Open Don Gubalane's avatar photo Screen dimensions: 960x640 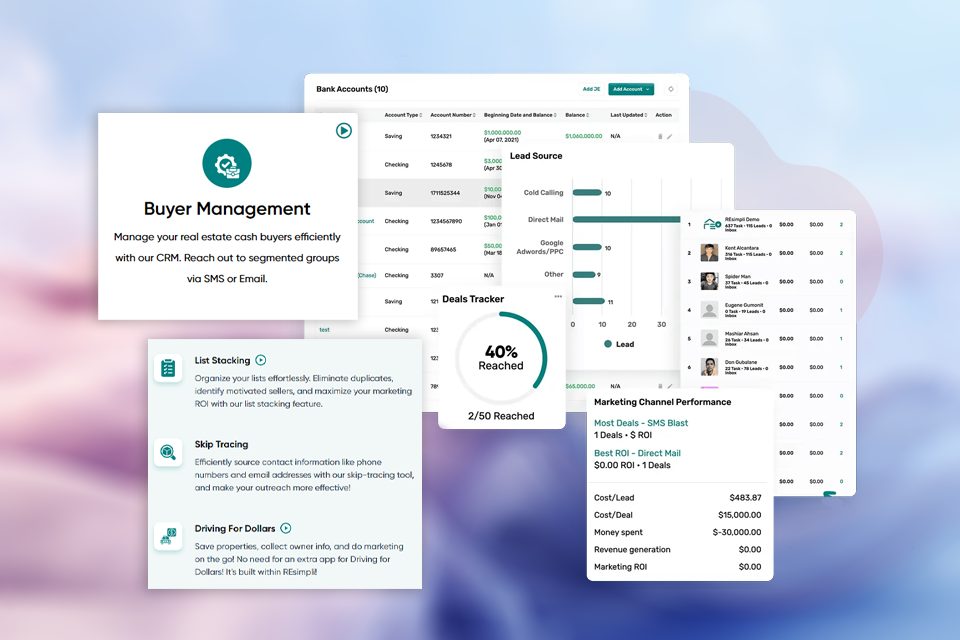pos(710,367)
